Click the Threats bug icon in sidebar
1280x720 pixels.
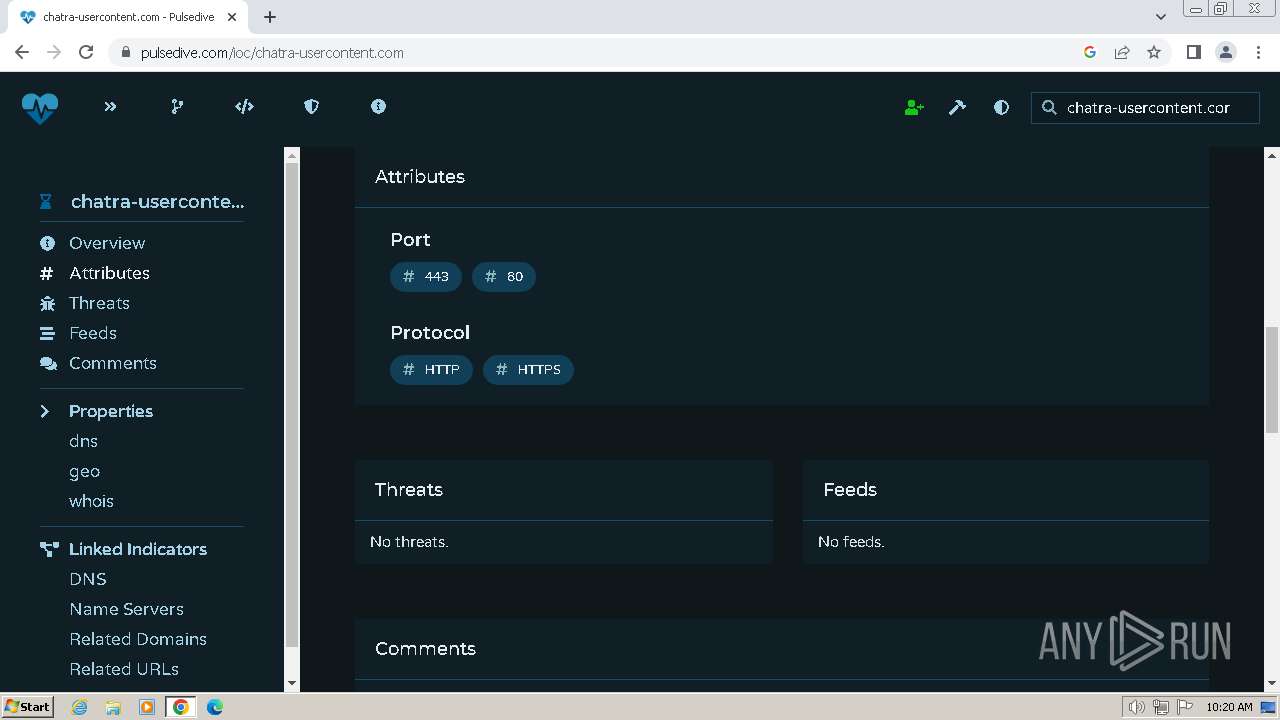(47, 303)
